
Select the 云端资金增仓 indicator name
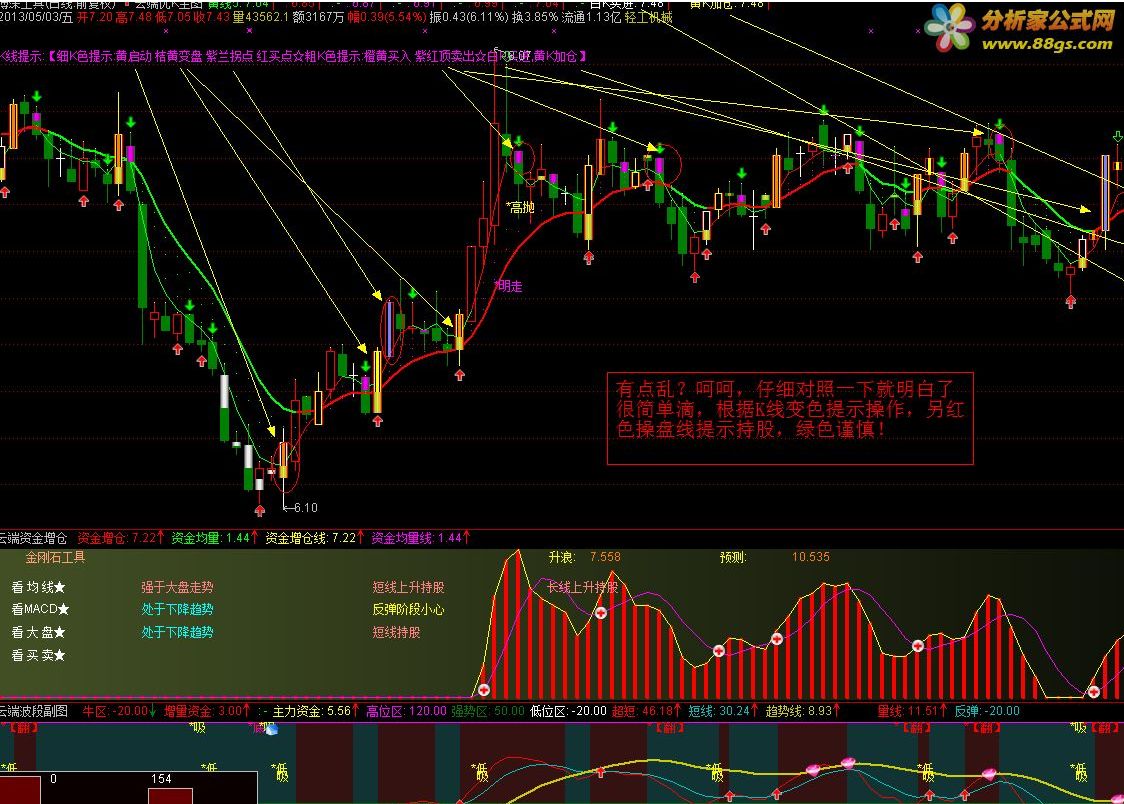coord(34,538)
